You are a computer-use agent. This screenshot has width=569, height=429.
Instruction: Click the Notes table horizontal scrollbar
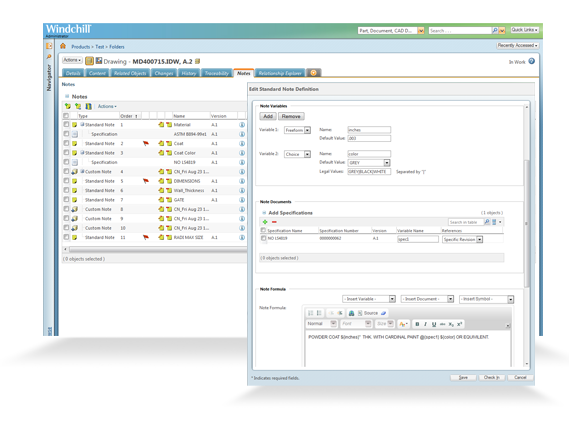pyautogui.click(x=156, y=250)
